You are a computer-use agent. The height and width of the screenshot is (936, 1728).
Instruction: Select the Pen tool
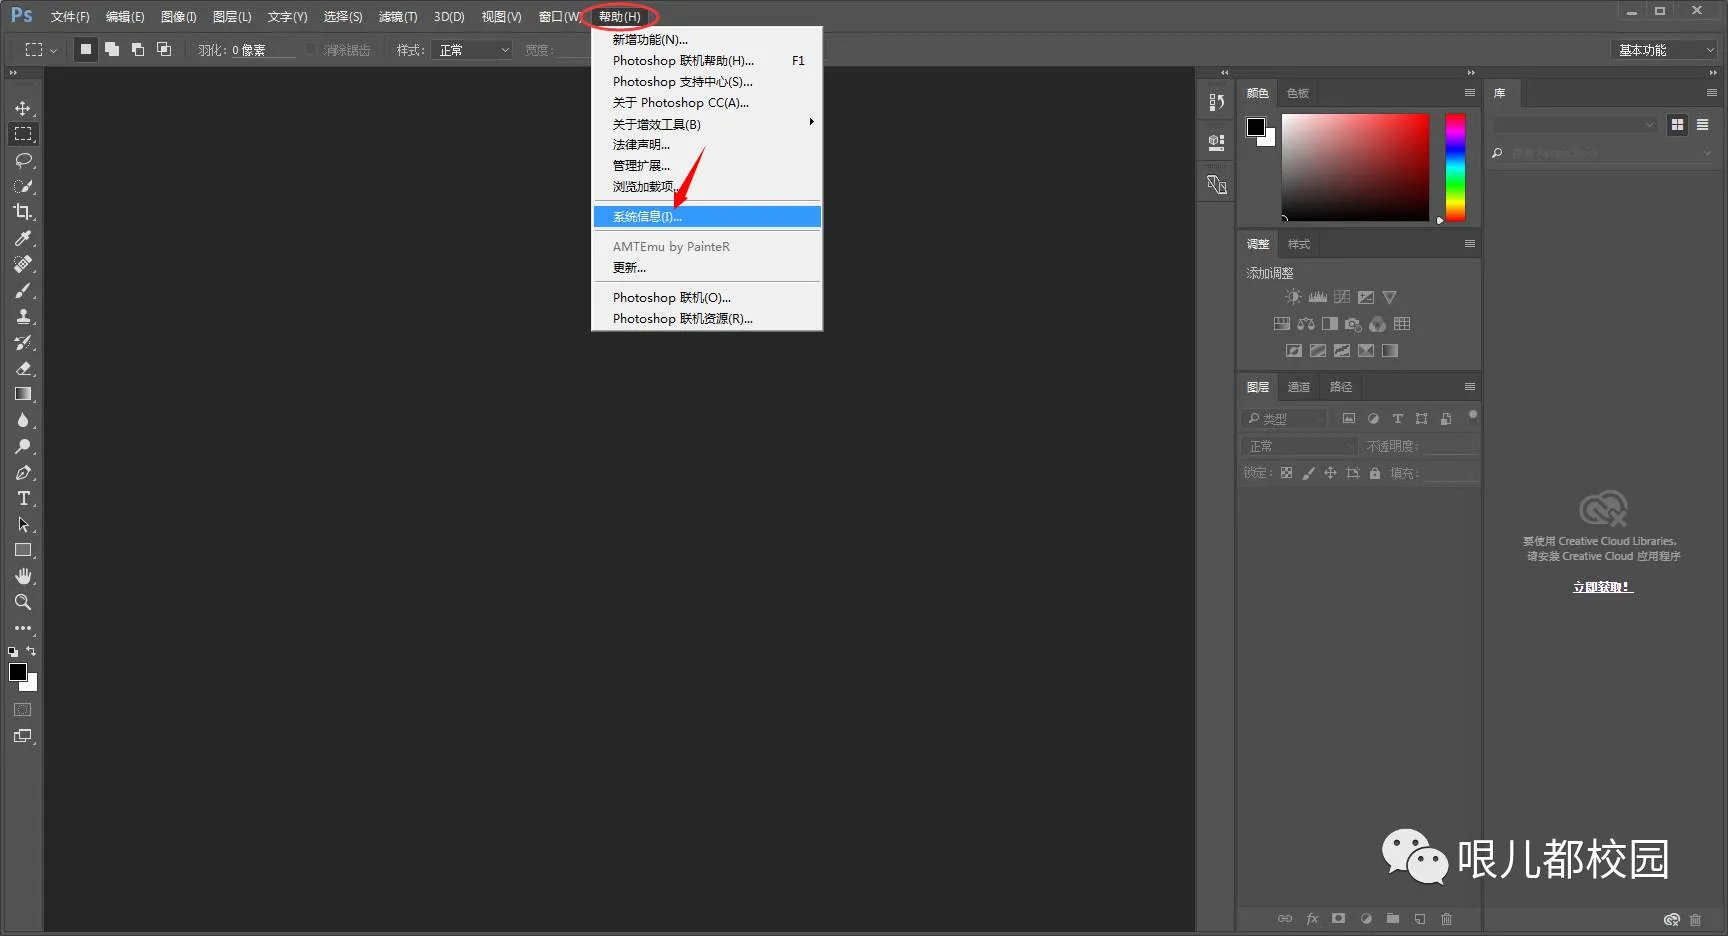point(23,472)
